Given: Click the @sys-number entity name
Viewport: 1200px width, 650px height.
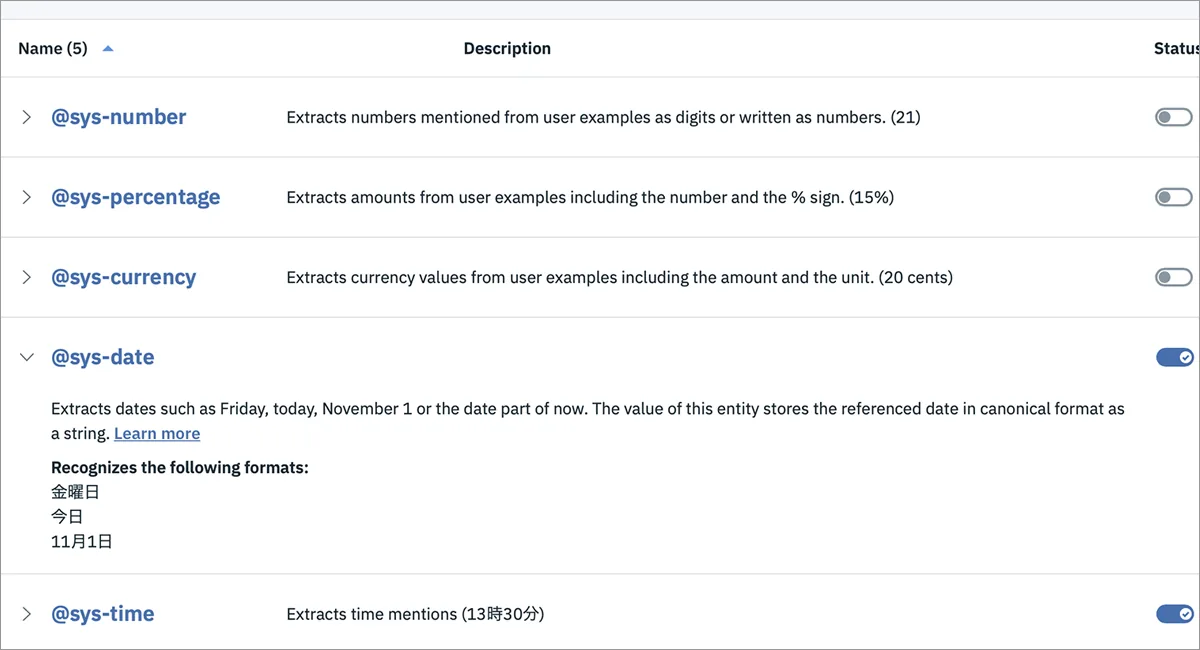Looking at the screenshot, I should (x=119, y=117).
